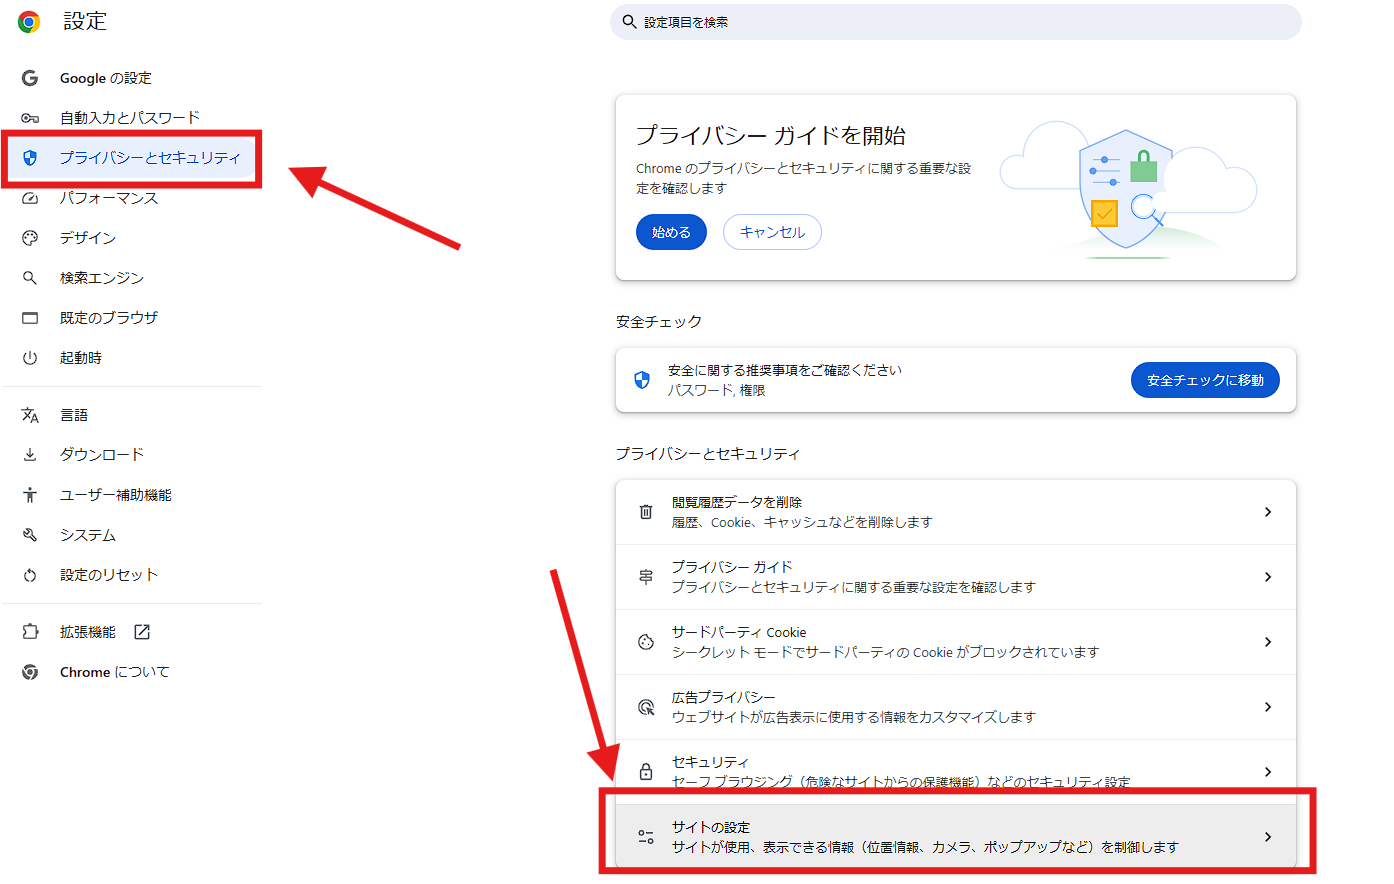Click the プライバシー ガイドを開始 heading
1394x884 pixels.
[771, 135]
